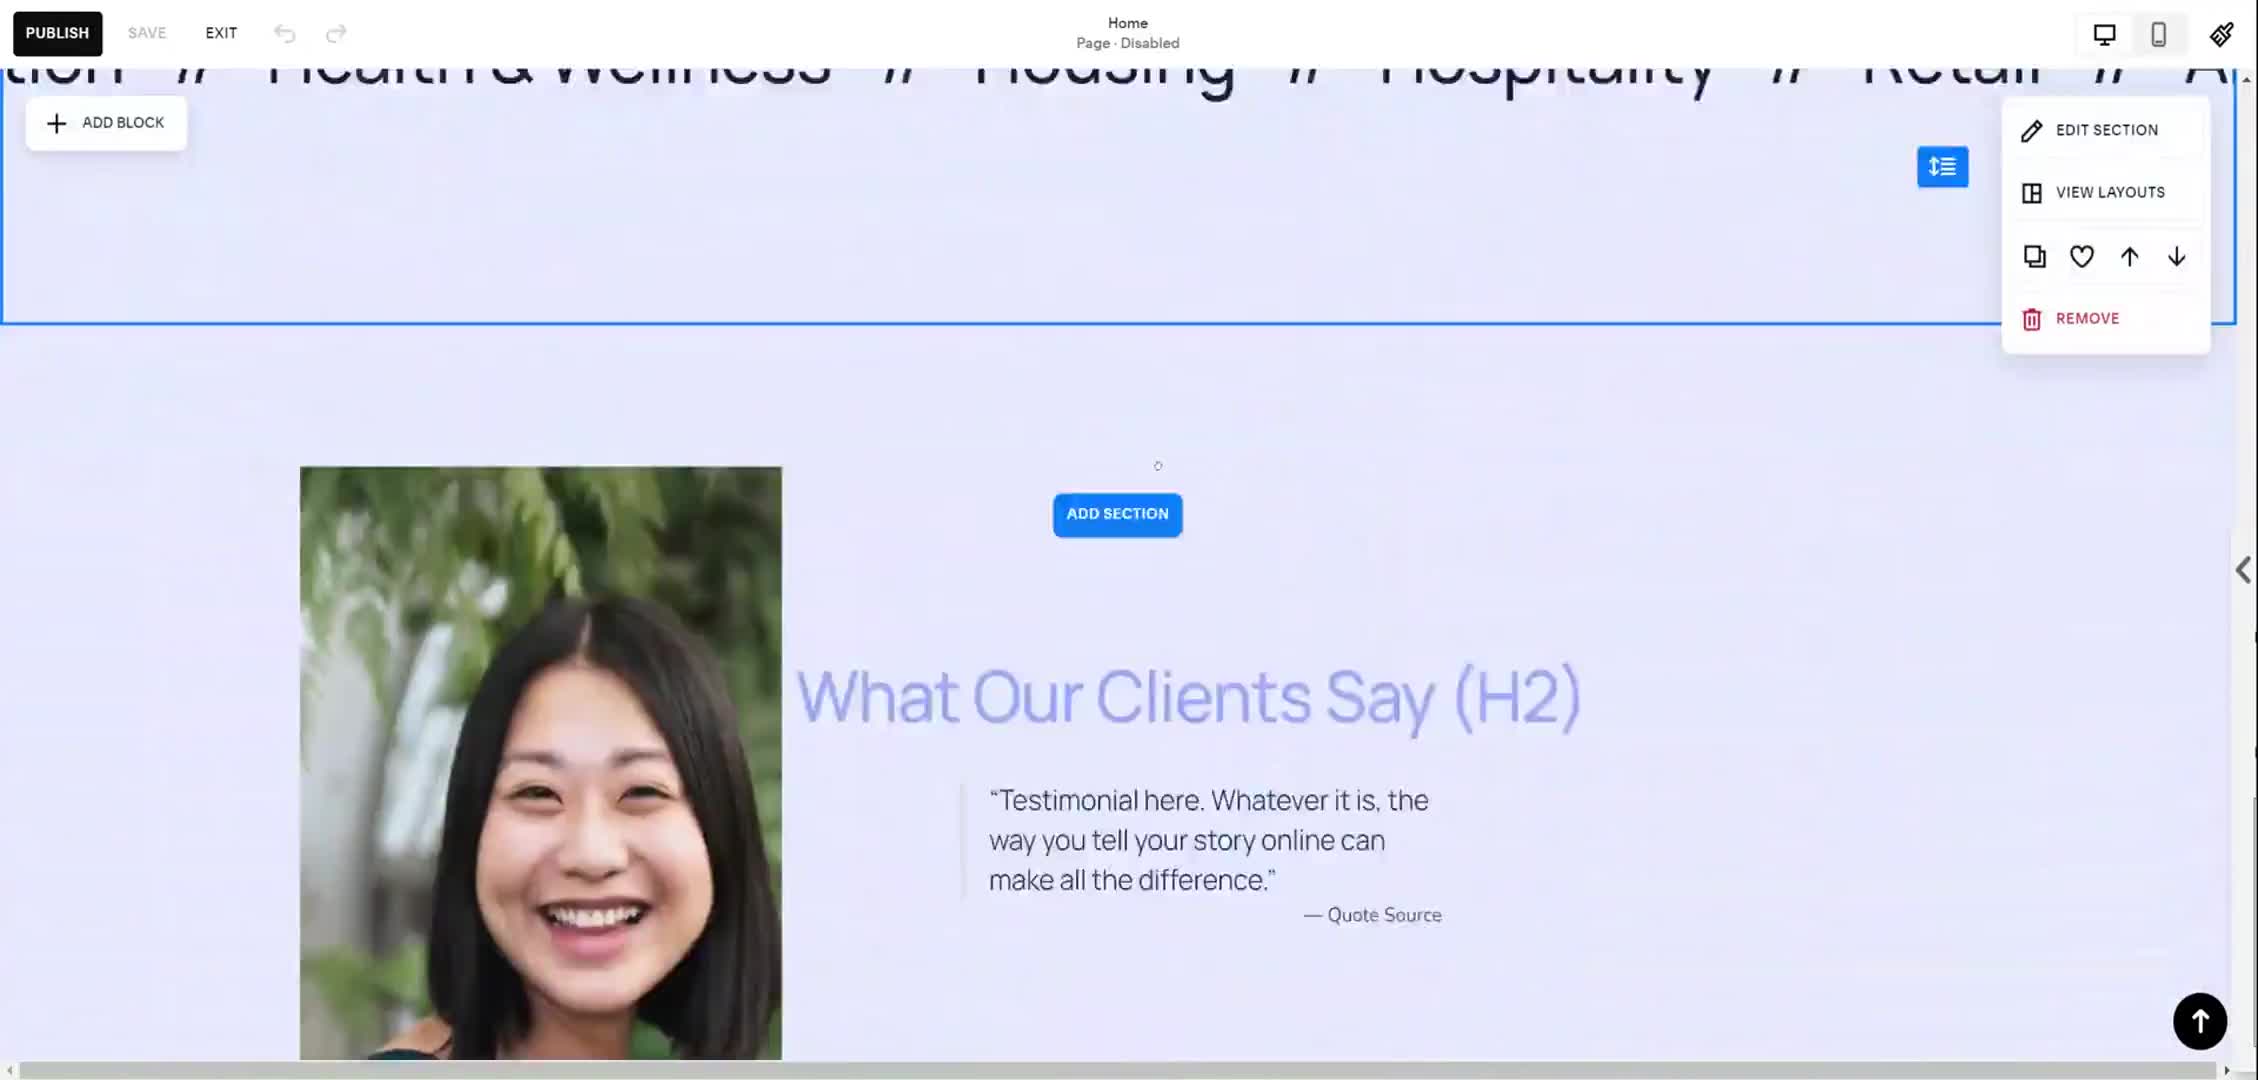2258x1080 pixels.
Task: Click the pencil icon beside Edit Section
Action: point(2031,131)
